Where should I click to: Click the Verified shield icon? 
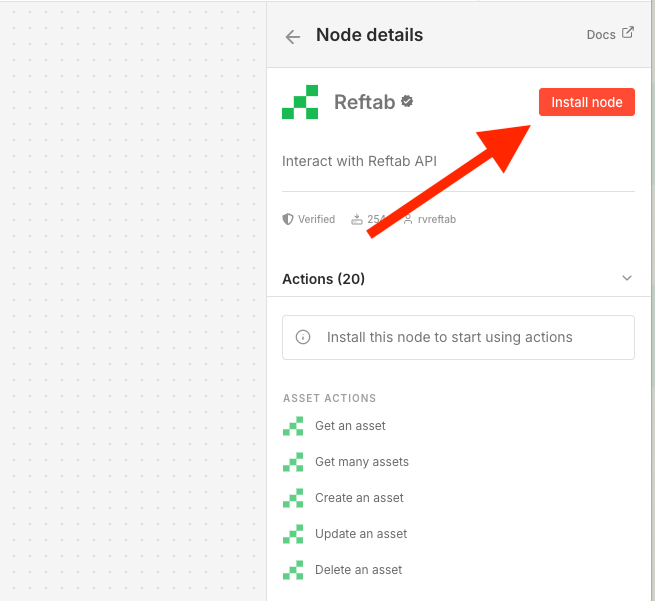point(288,219)
